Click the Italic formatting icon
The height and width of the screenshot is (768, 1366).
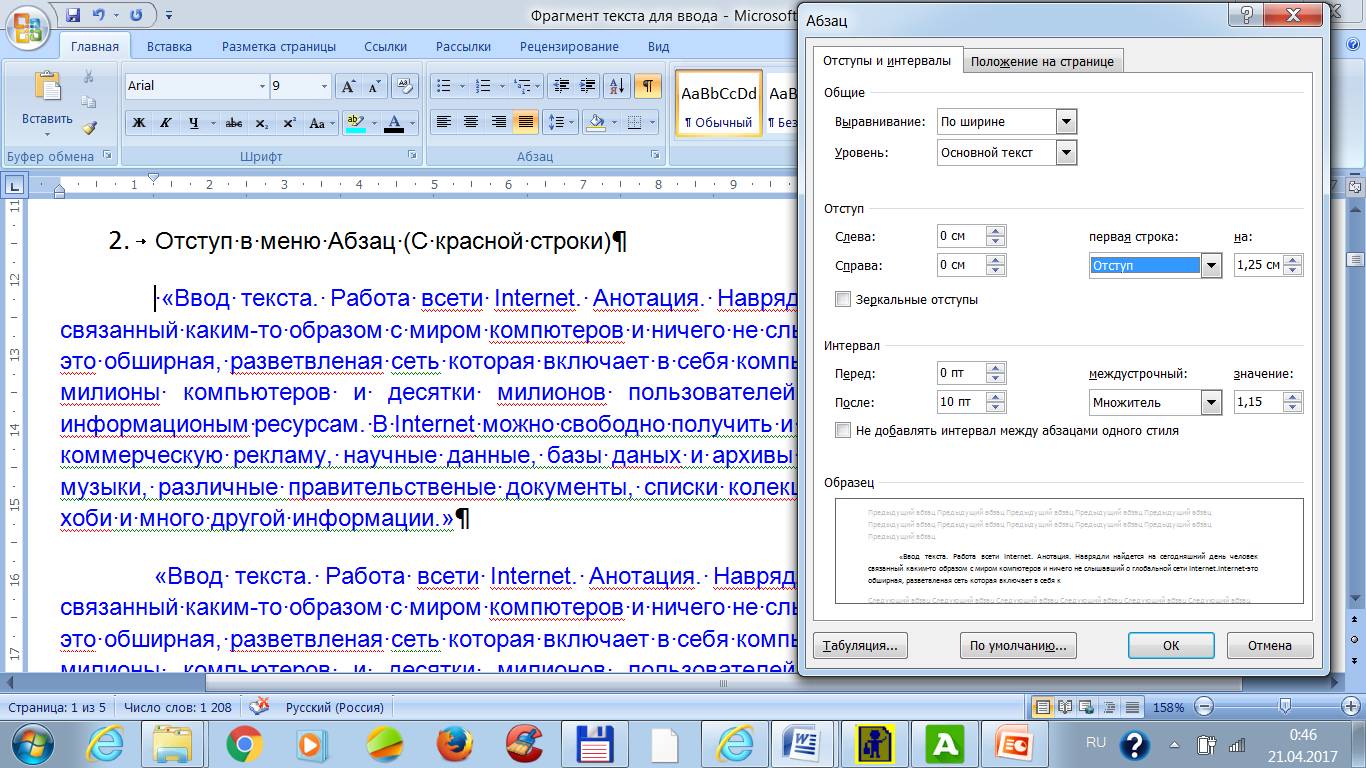pyautogui.click(x=165, y=123)
